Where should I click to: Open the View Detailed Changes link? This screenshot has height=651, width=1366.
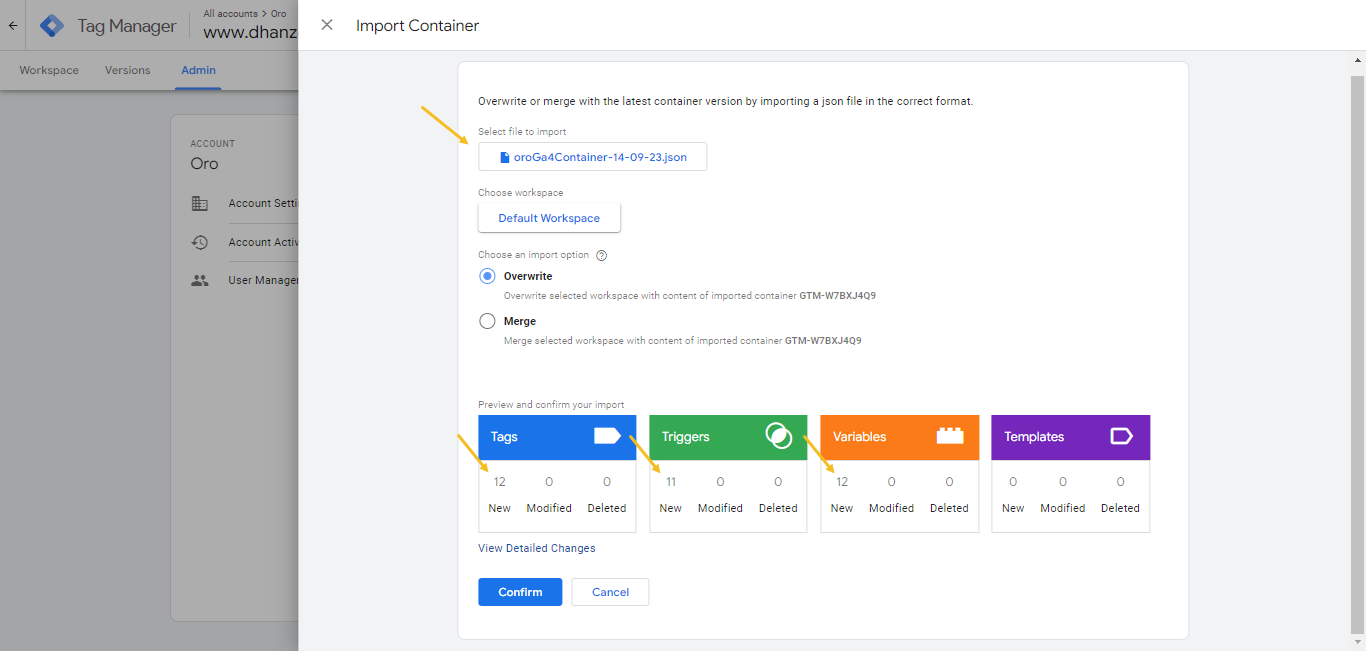point(536,548)
